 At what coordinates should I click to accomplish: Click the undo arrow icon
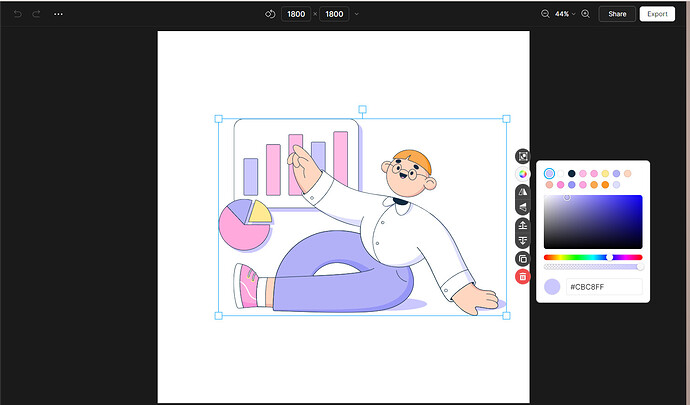(18, 14)
